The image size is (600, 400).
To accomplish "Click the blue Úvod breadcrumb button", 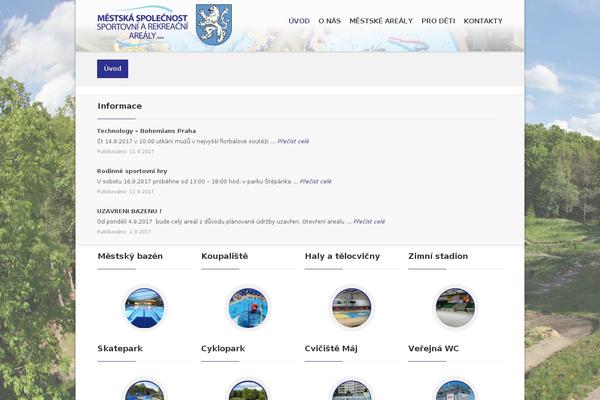I will point(112,69).
